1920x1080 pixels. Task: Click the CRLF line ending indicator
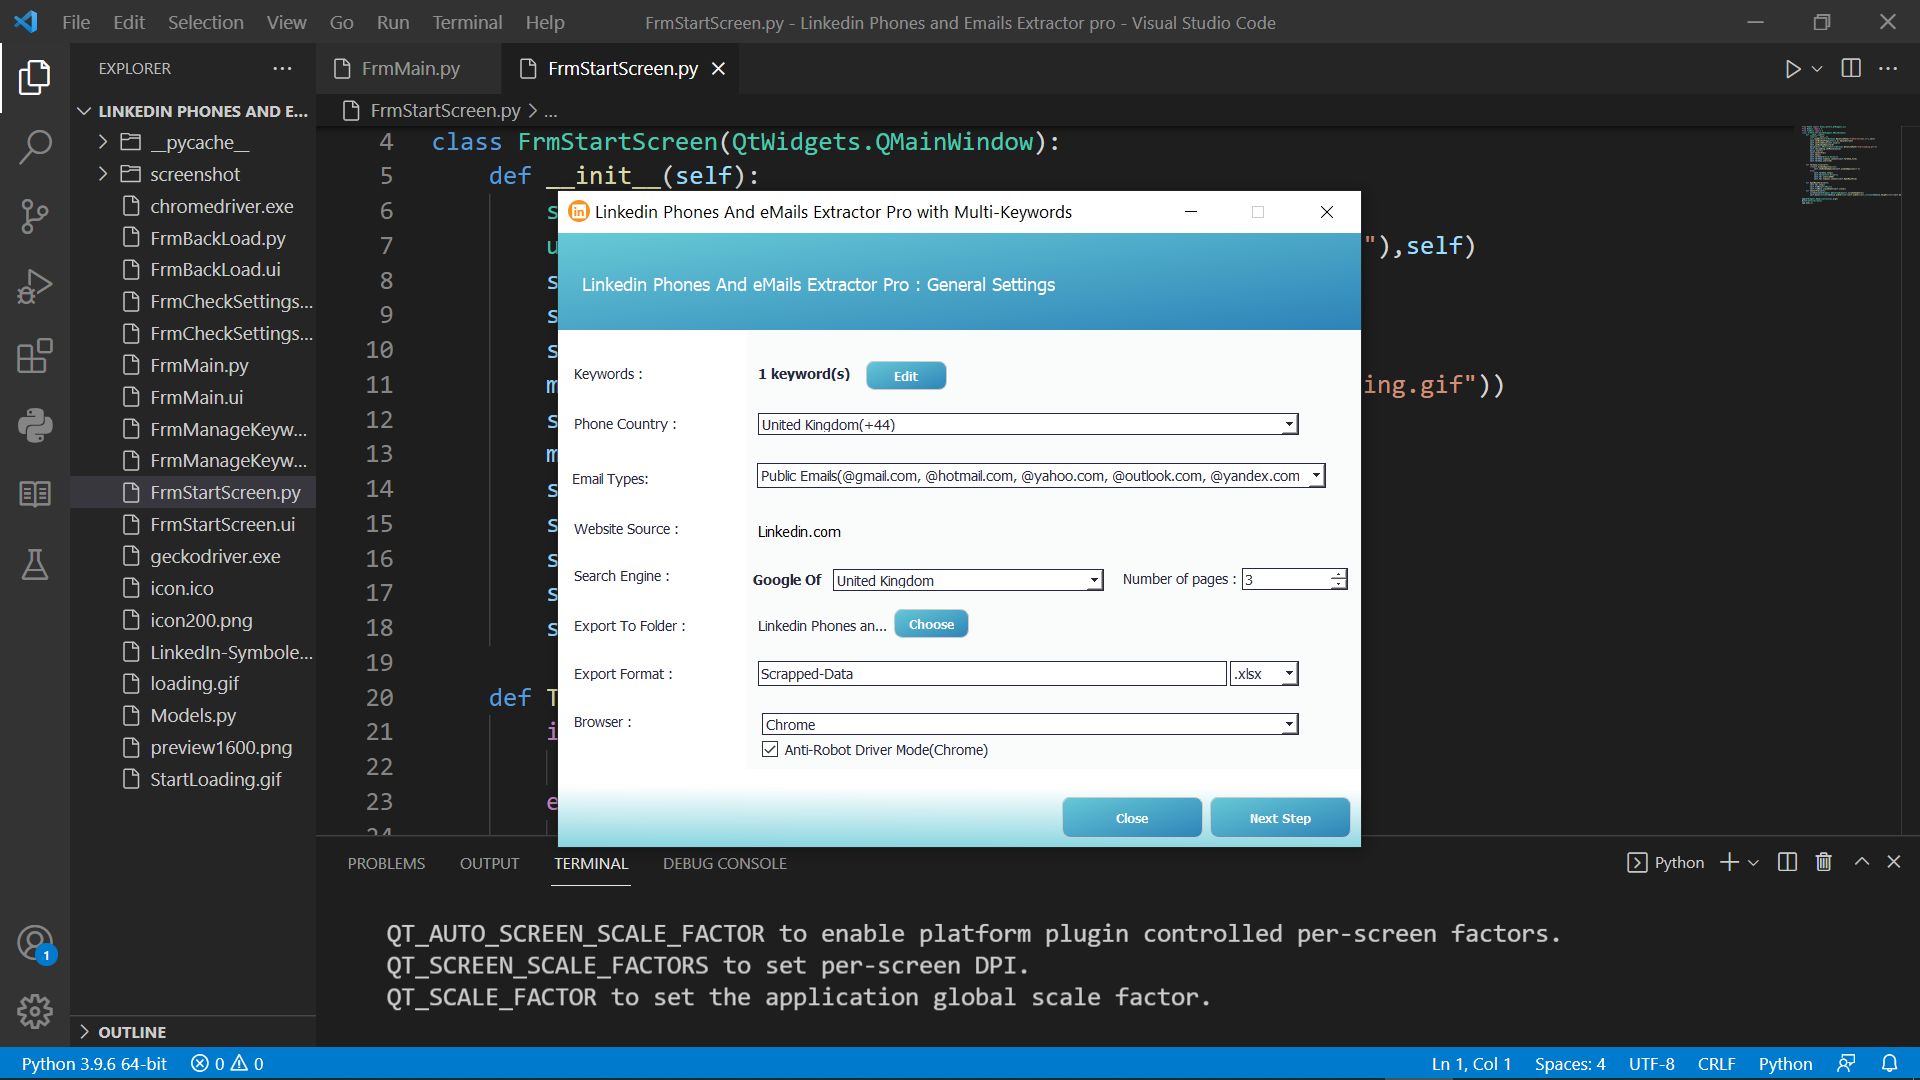(1716, 1063)
